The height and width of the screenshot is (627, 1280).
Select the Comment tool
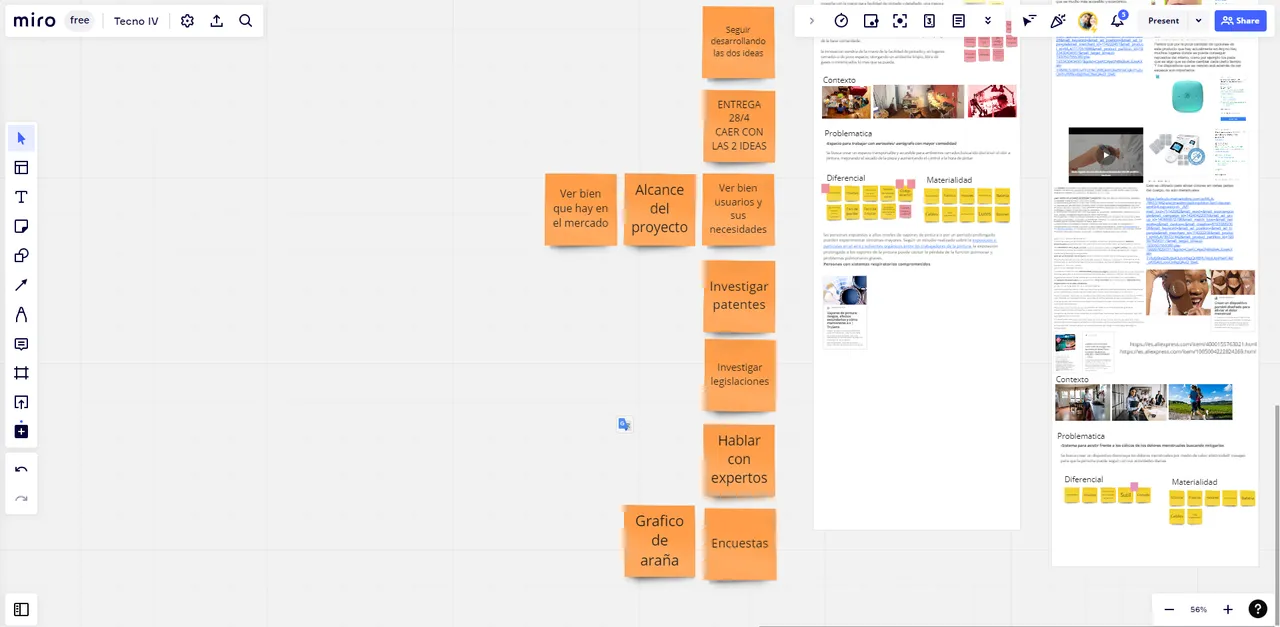click(x=21, y=344)
